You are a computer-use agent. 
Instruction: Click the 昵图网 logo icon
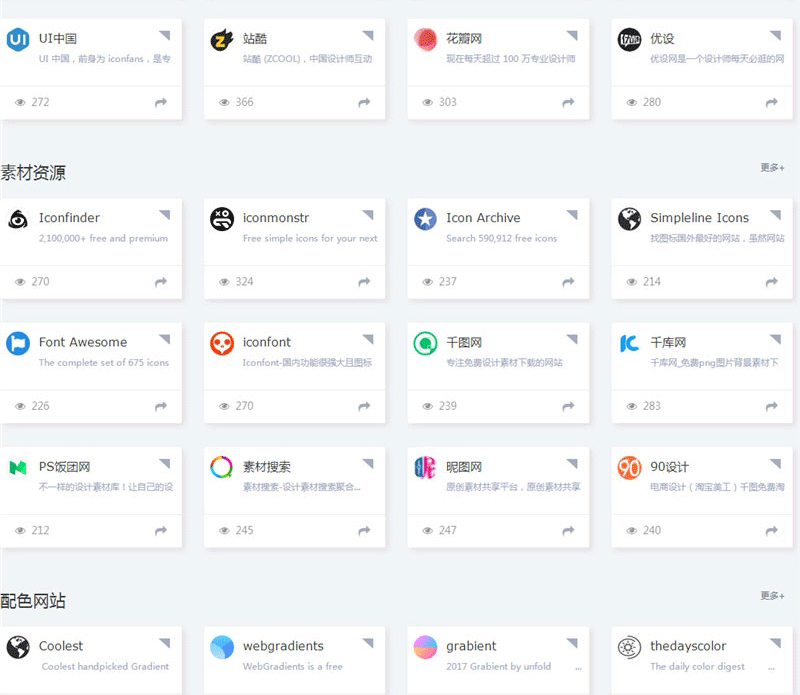point(426,467)
